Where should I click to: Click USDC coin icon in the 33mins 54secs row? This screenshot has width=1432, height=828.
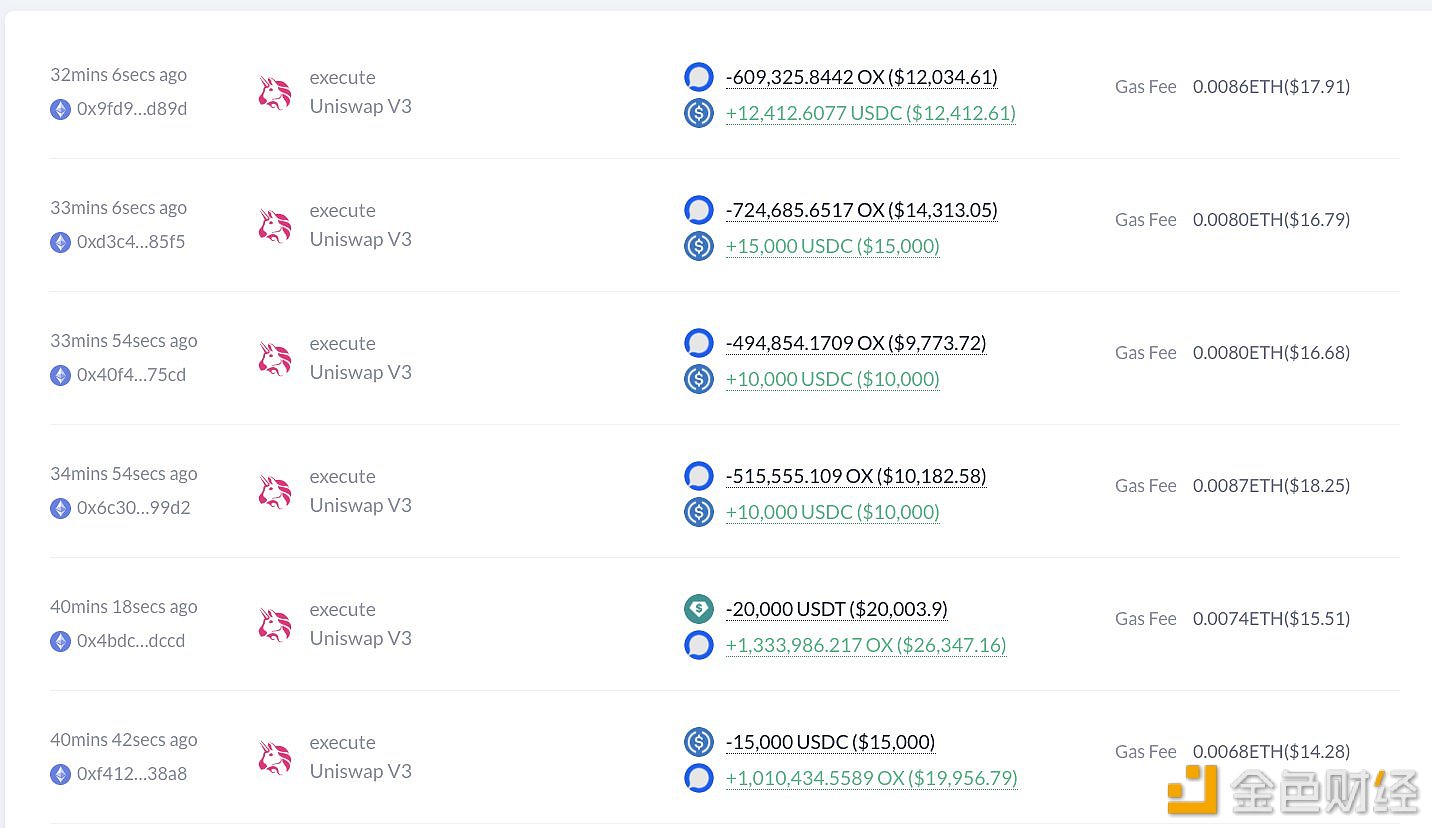coord(699,379)
